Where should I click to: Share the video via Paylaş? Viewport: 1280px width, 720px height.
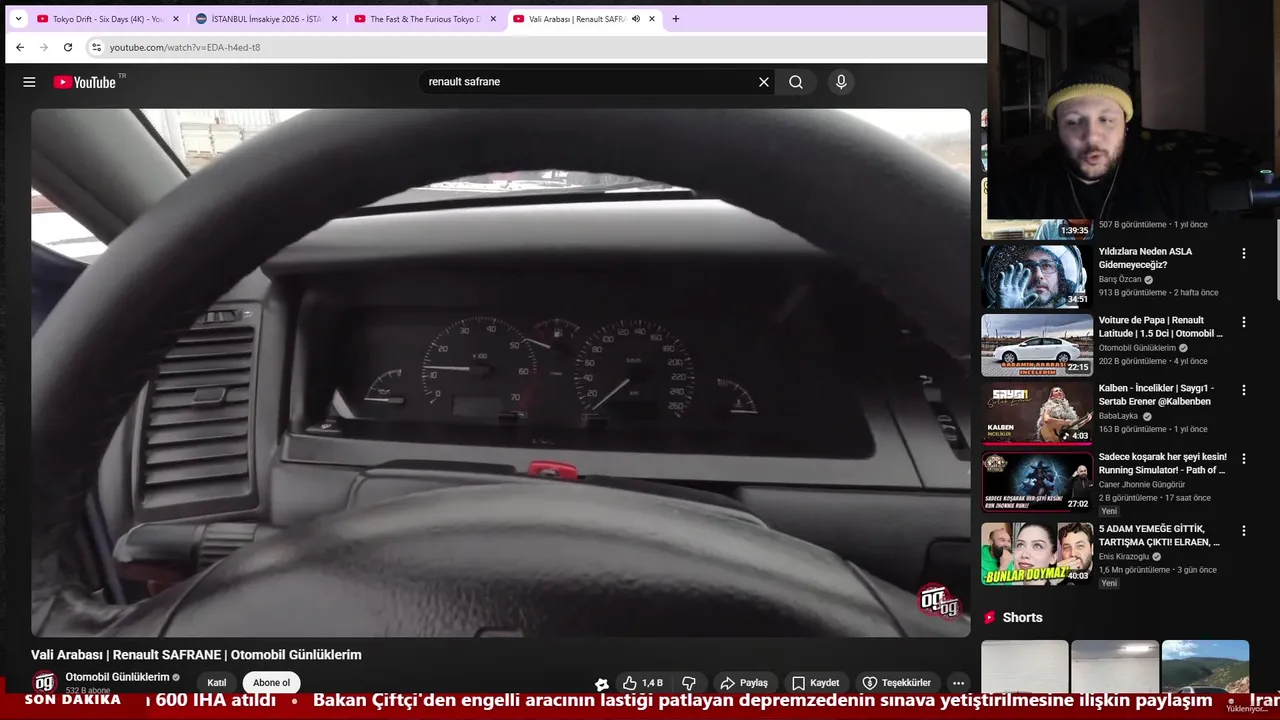point(744,683)
